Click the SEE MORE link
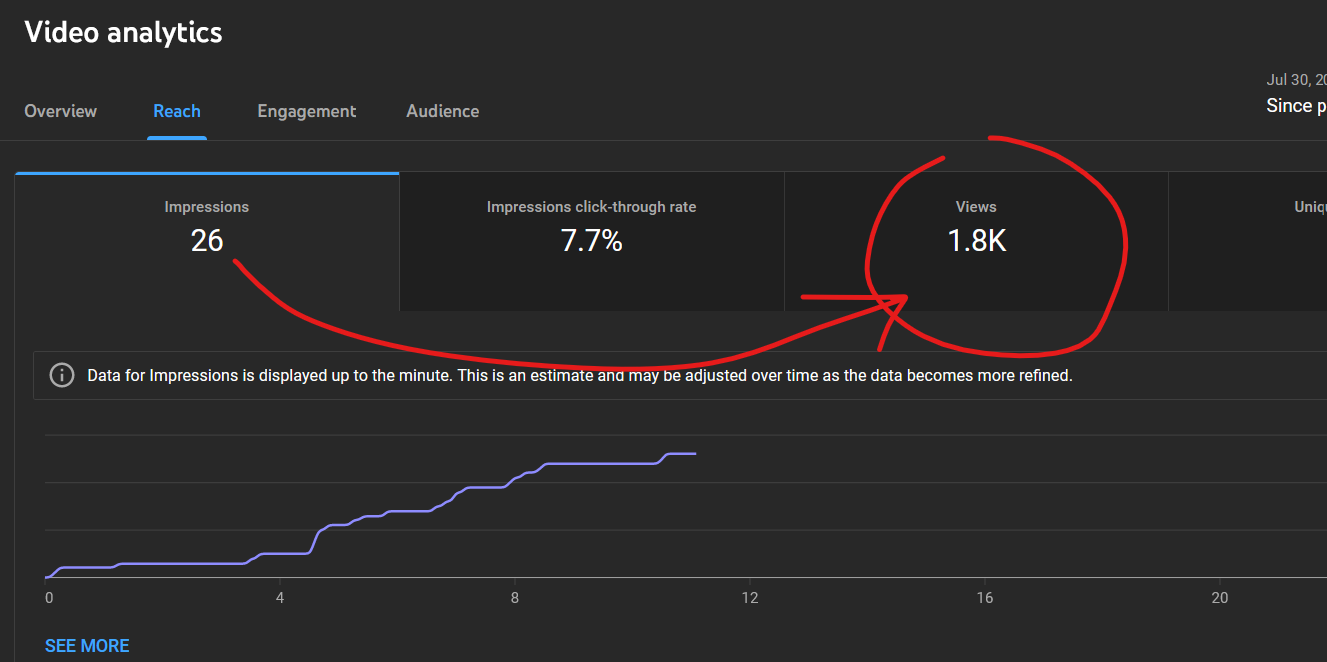 [87, 646]
